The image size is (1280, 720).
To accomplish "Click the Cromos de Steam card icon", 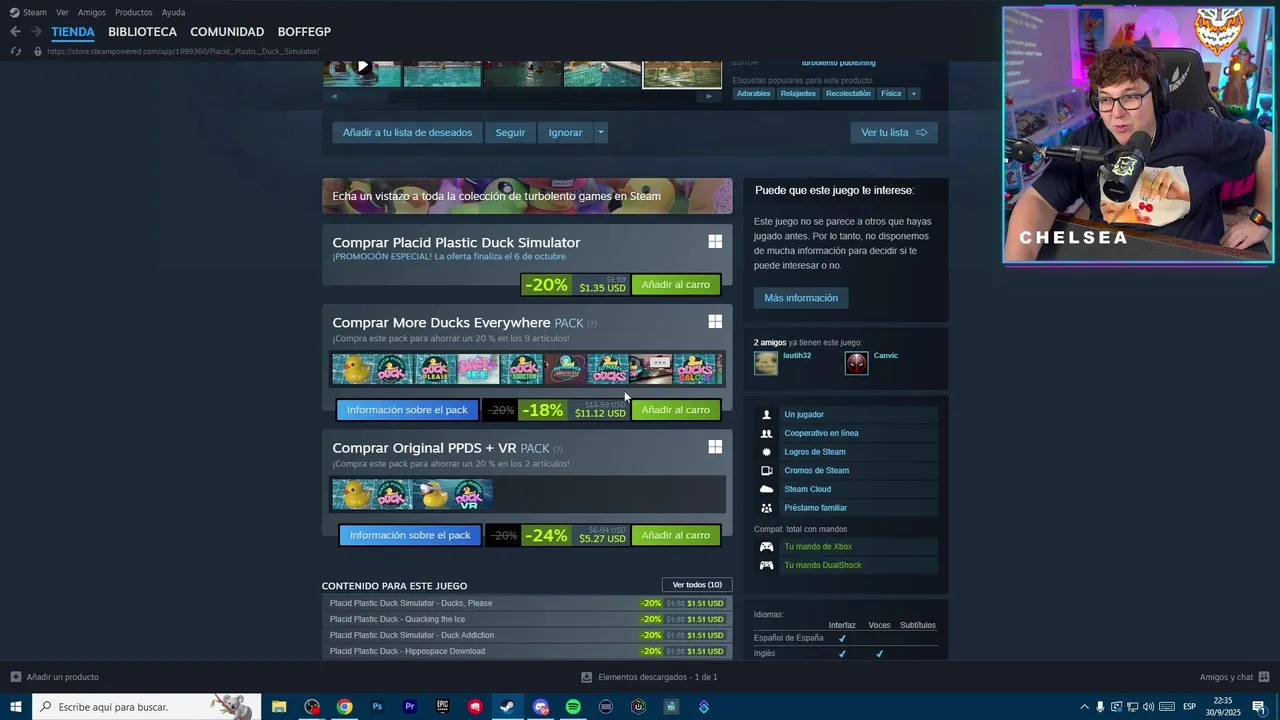I will pos(766,471).
